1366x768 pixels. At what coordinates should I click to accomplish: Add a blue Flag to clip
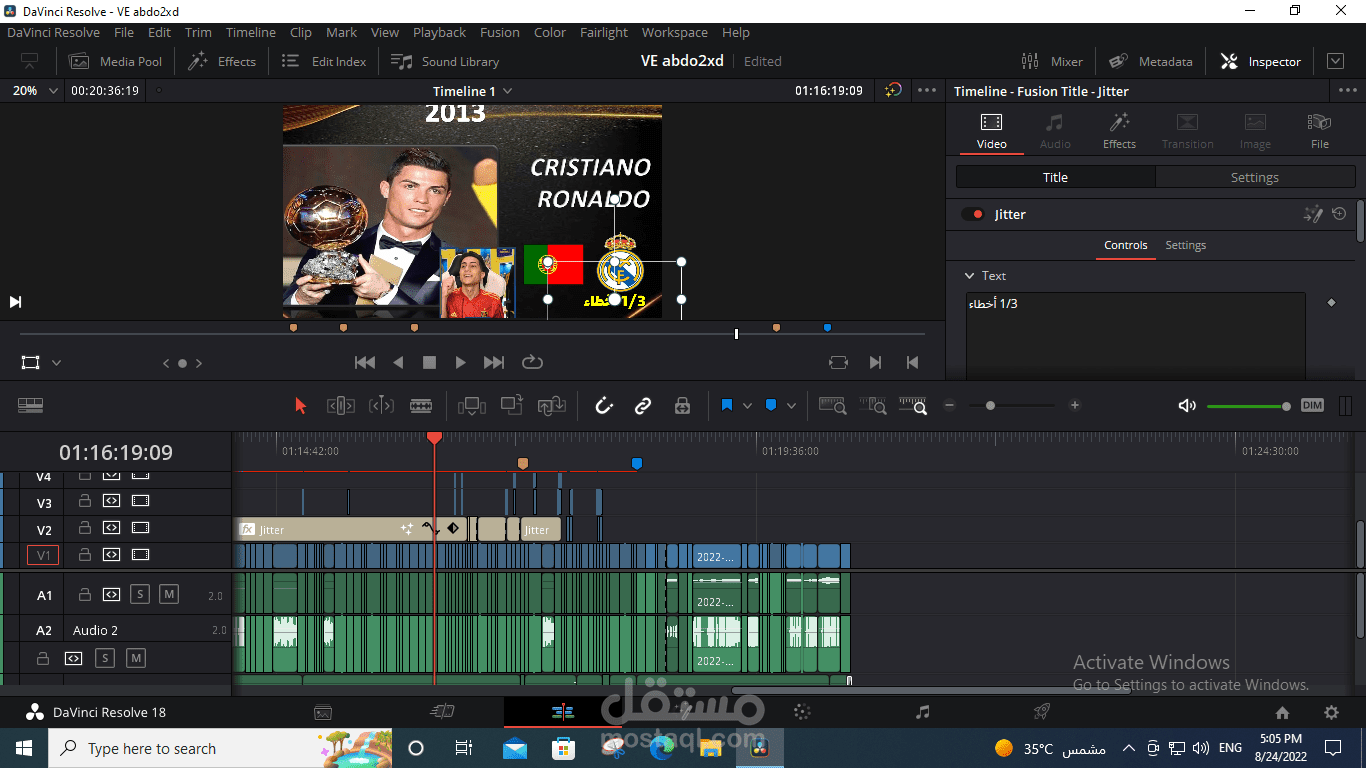(x=727, y=405)
